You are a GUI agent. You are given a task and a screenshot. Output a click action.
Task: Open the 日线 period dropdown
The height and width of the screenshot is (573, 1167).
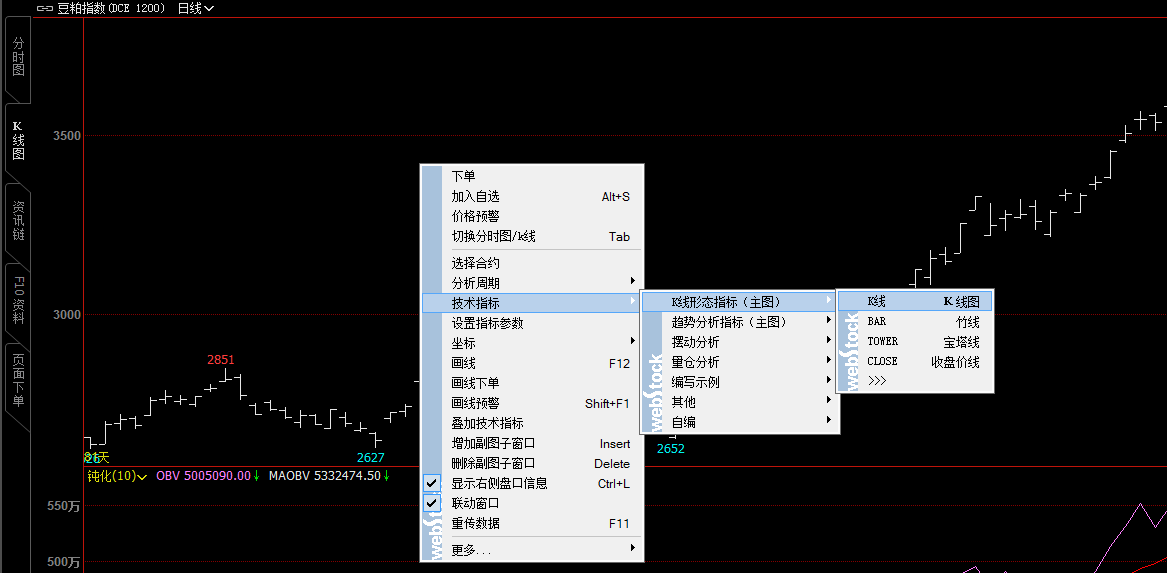(x=195, y=8)
